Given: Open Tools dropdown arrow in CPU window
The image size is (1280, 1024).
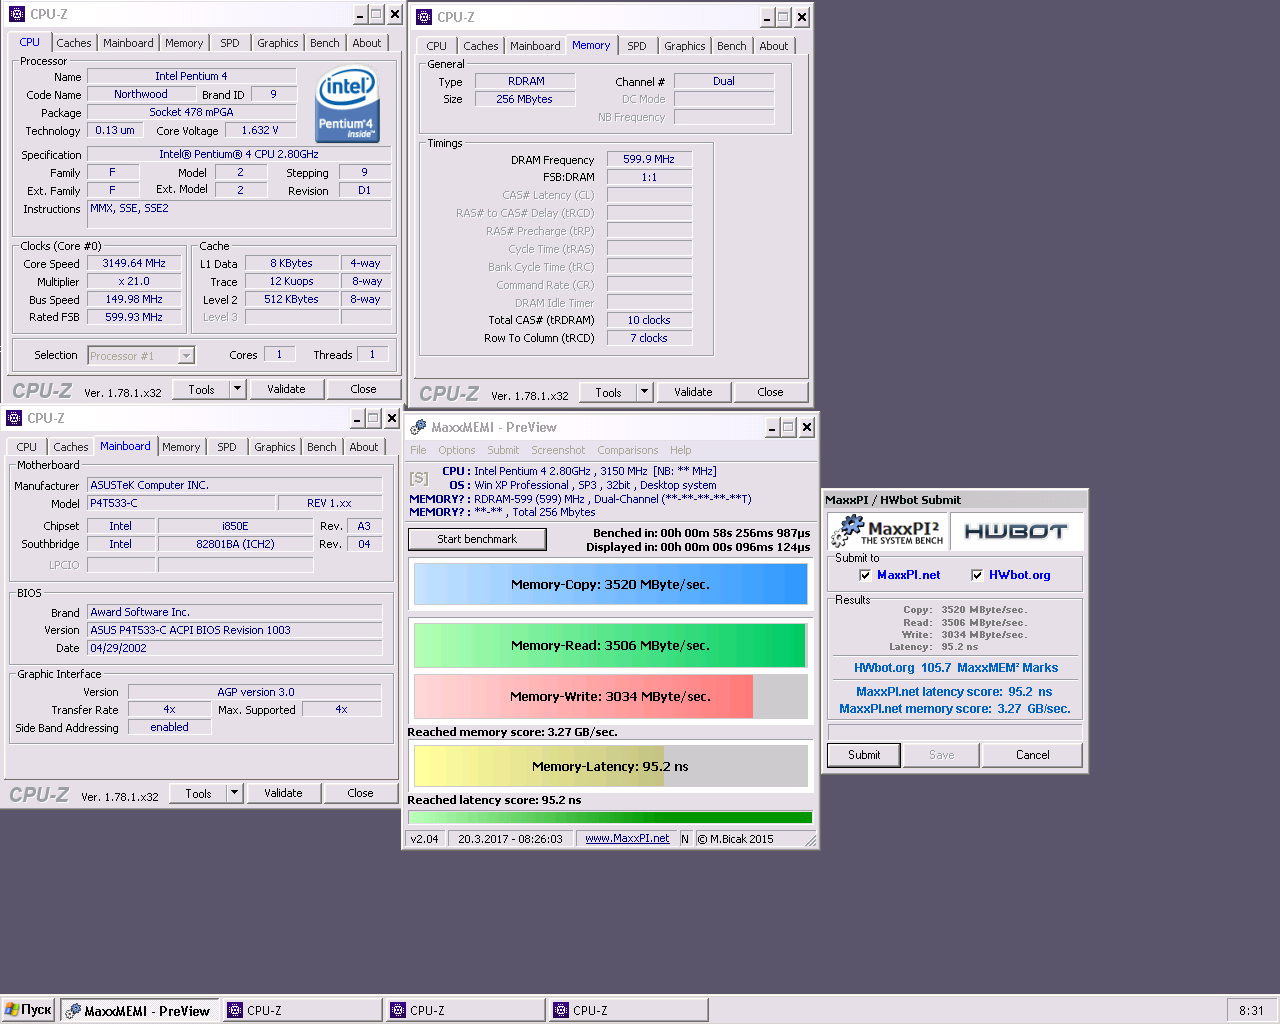Looking at the screenshot, I should (237, 389).
